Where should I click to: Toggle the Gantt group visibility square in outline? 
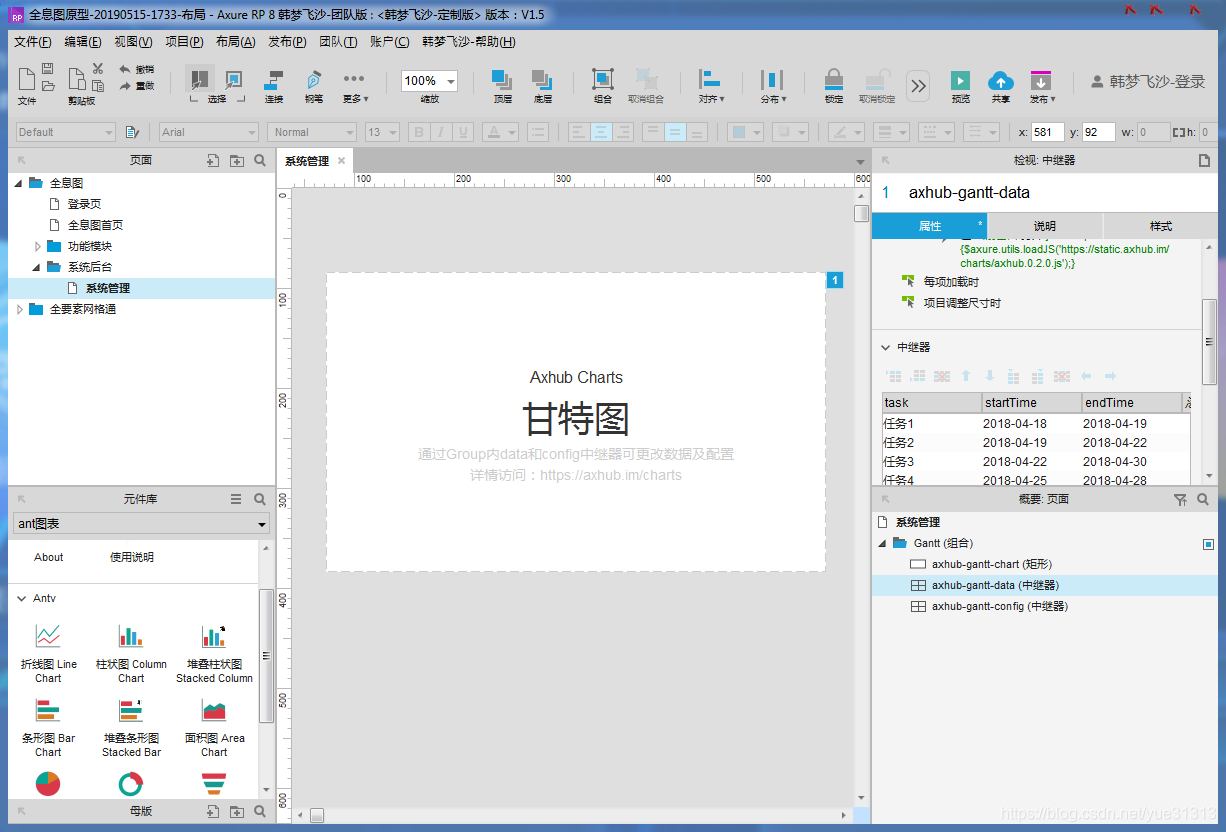tap(1208, 544)
